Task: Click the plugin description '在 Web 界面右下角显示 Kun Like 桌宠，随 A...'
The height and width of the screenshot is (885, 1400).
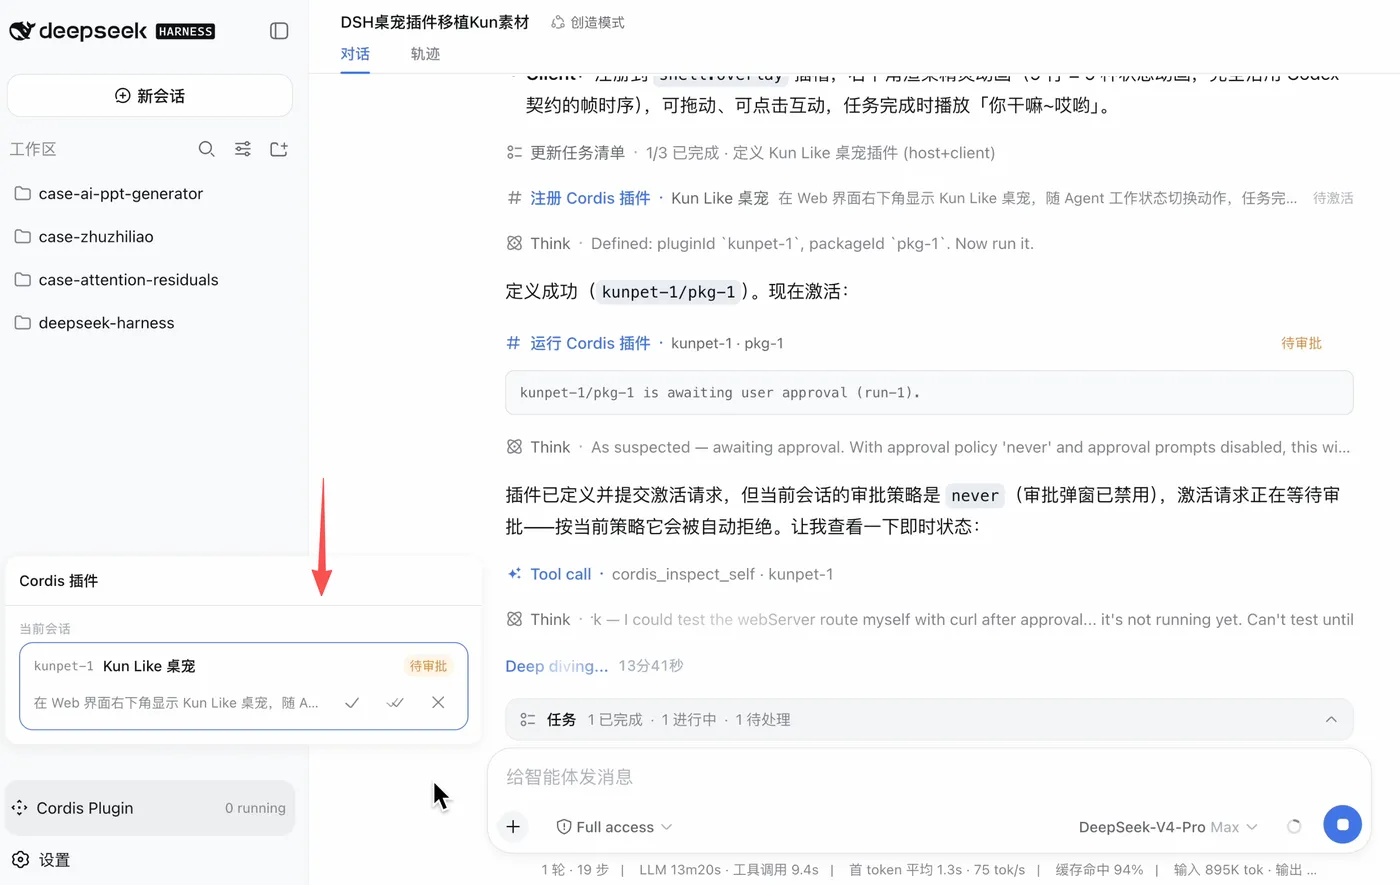Action: [176, 703]
